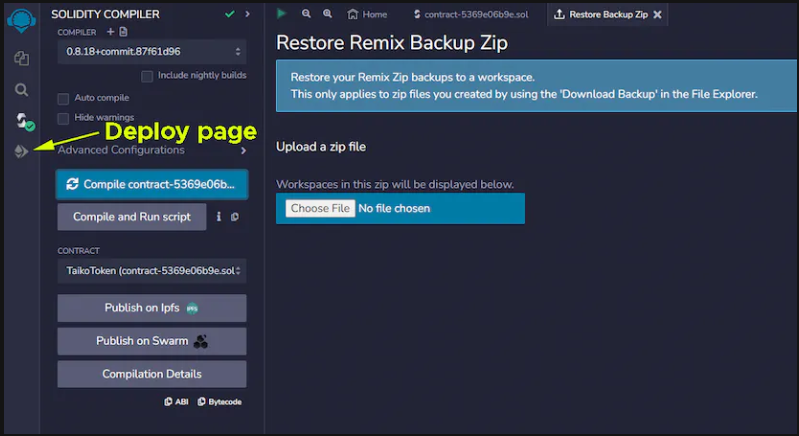This screenshot has width=799, height=436.
Task: Open the Solidity Compiler sidebar icon
Action: 23,122
